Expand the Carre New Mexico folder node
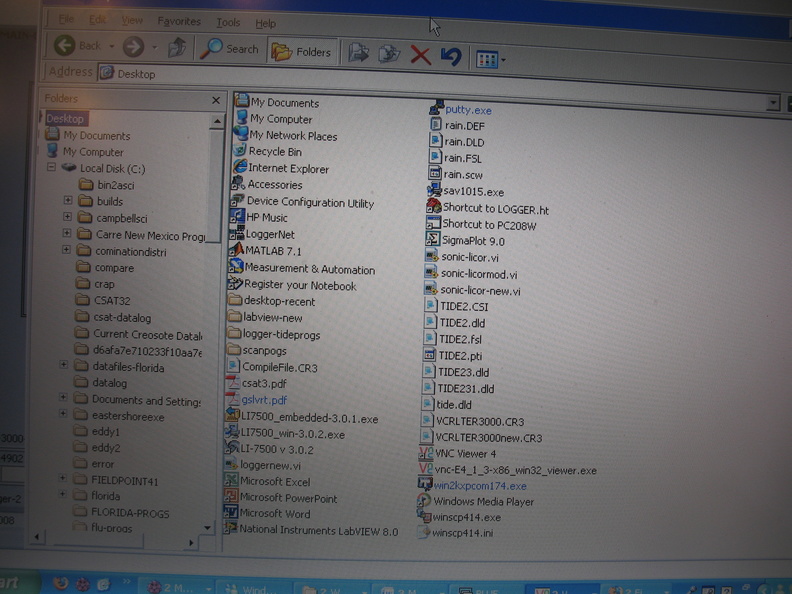The width and height of the screenshot is (792, 594). (67, 233)
